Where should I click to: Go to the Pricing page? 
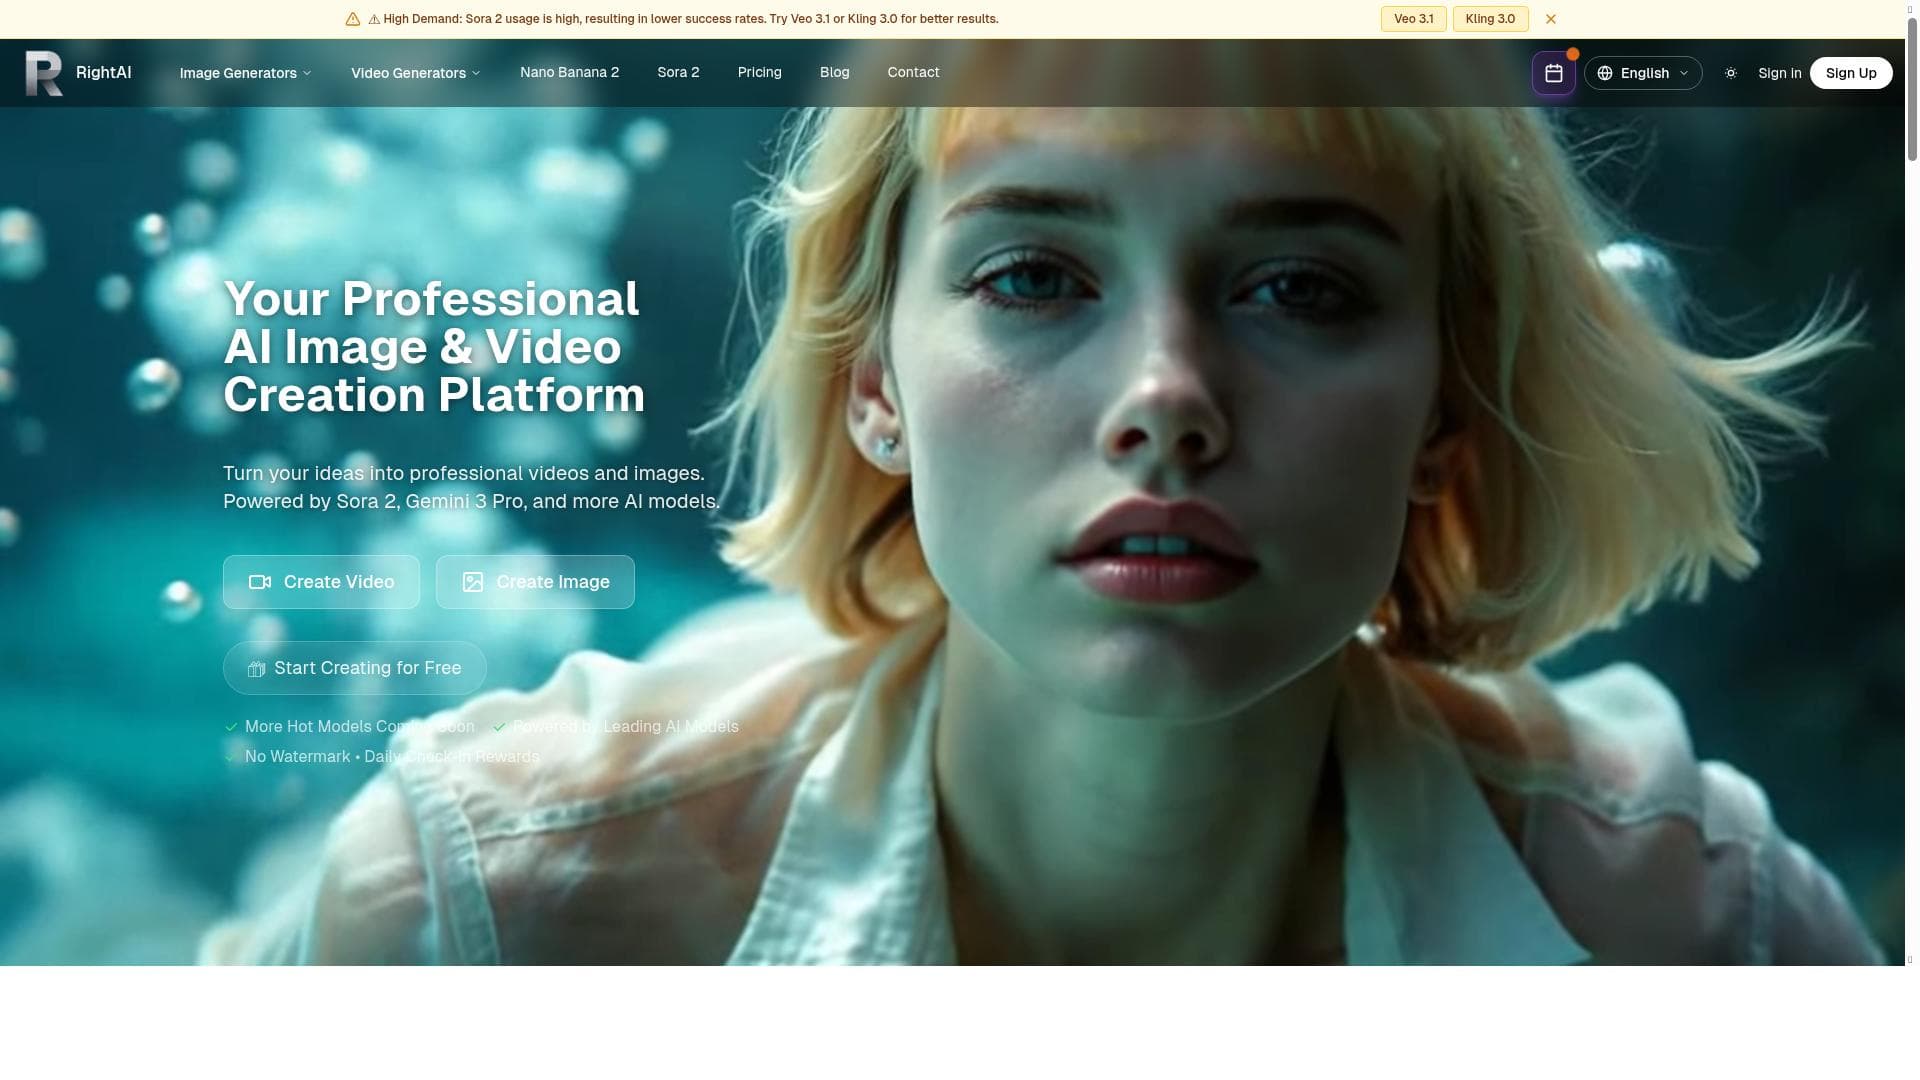point(759,72)
